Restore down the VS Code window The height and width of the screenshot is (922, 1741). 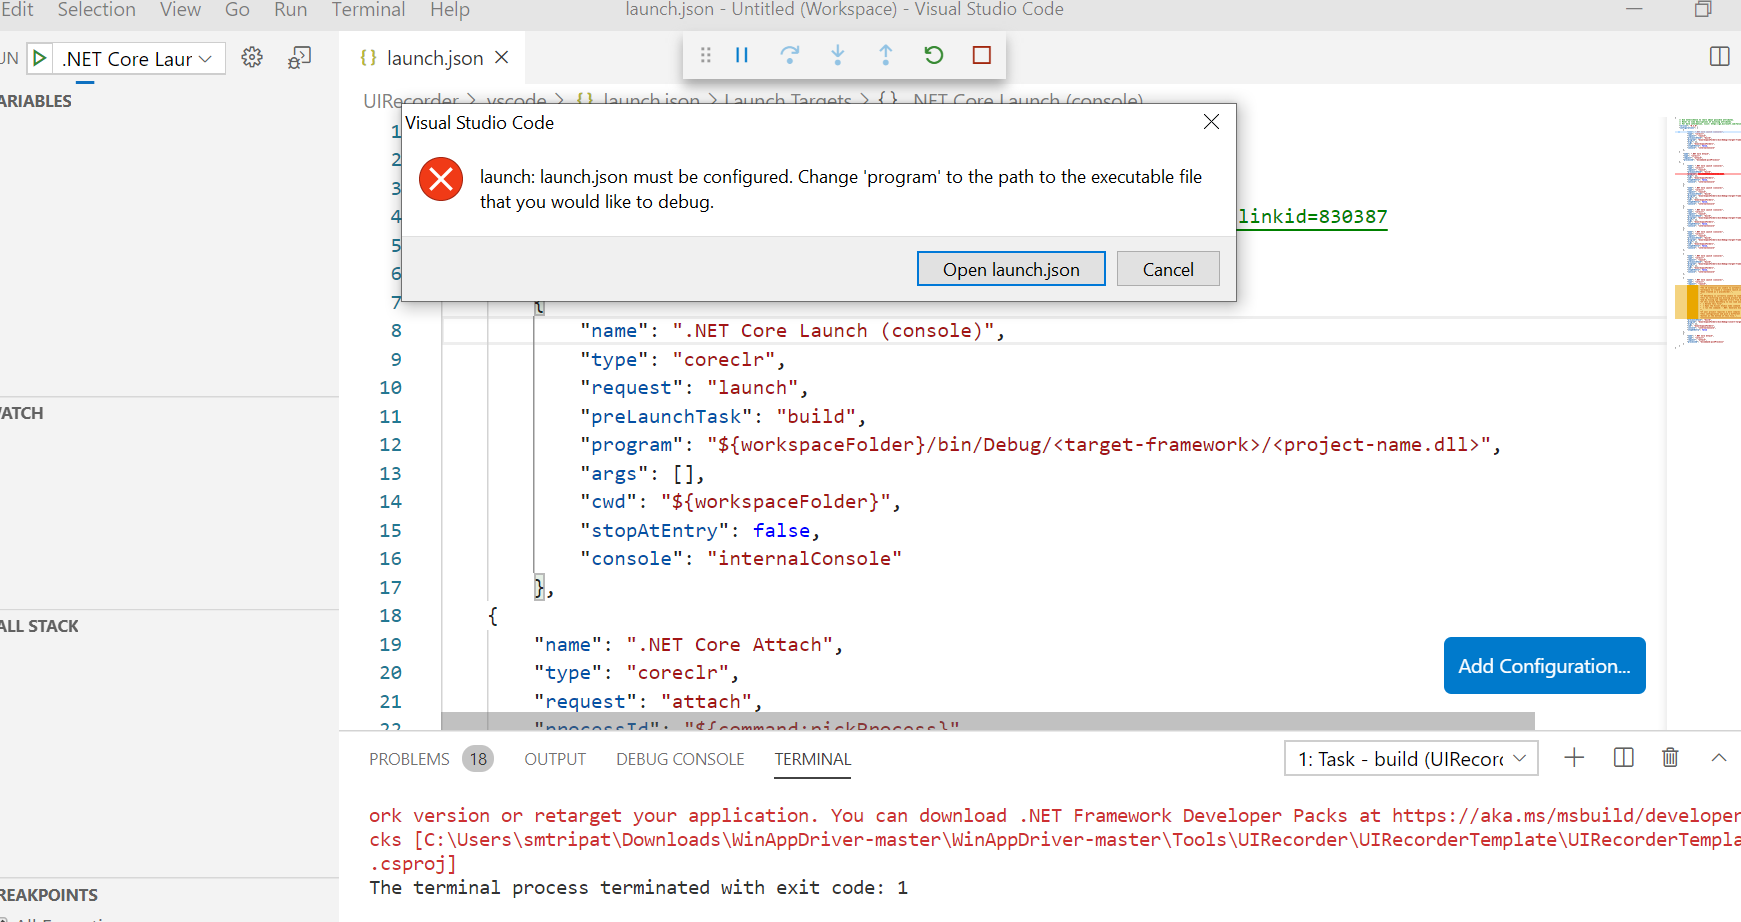coord(1703,10)
